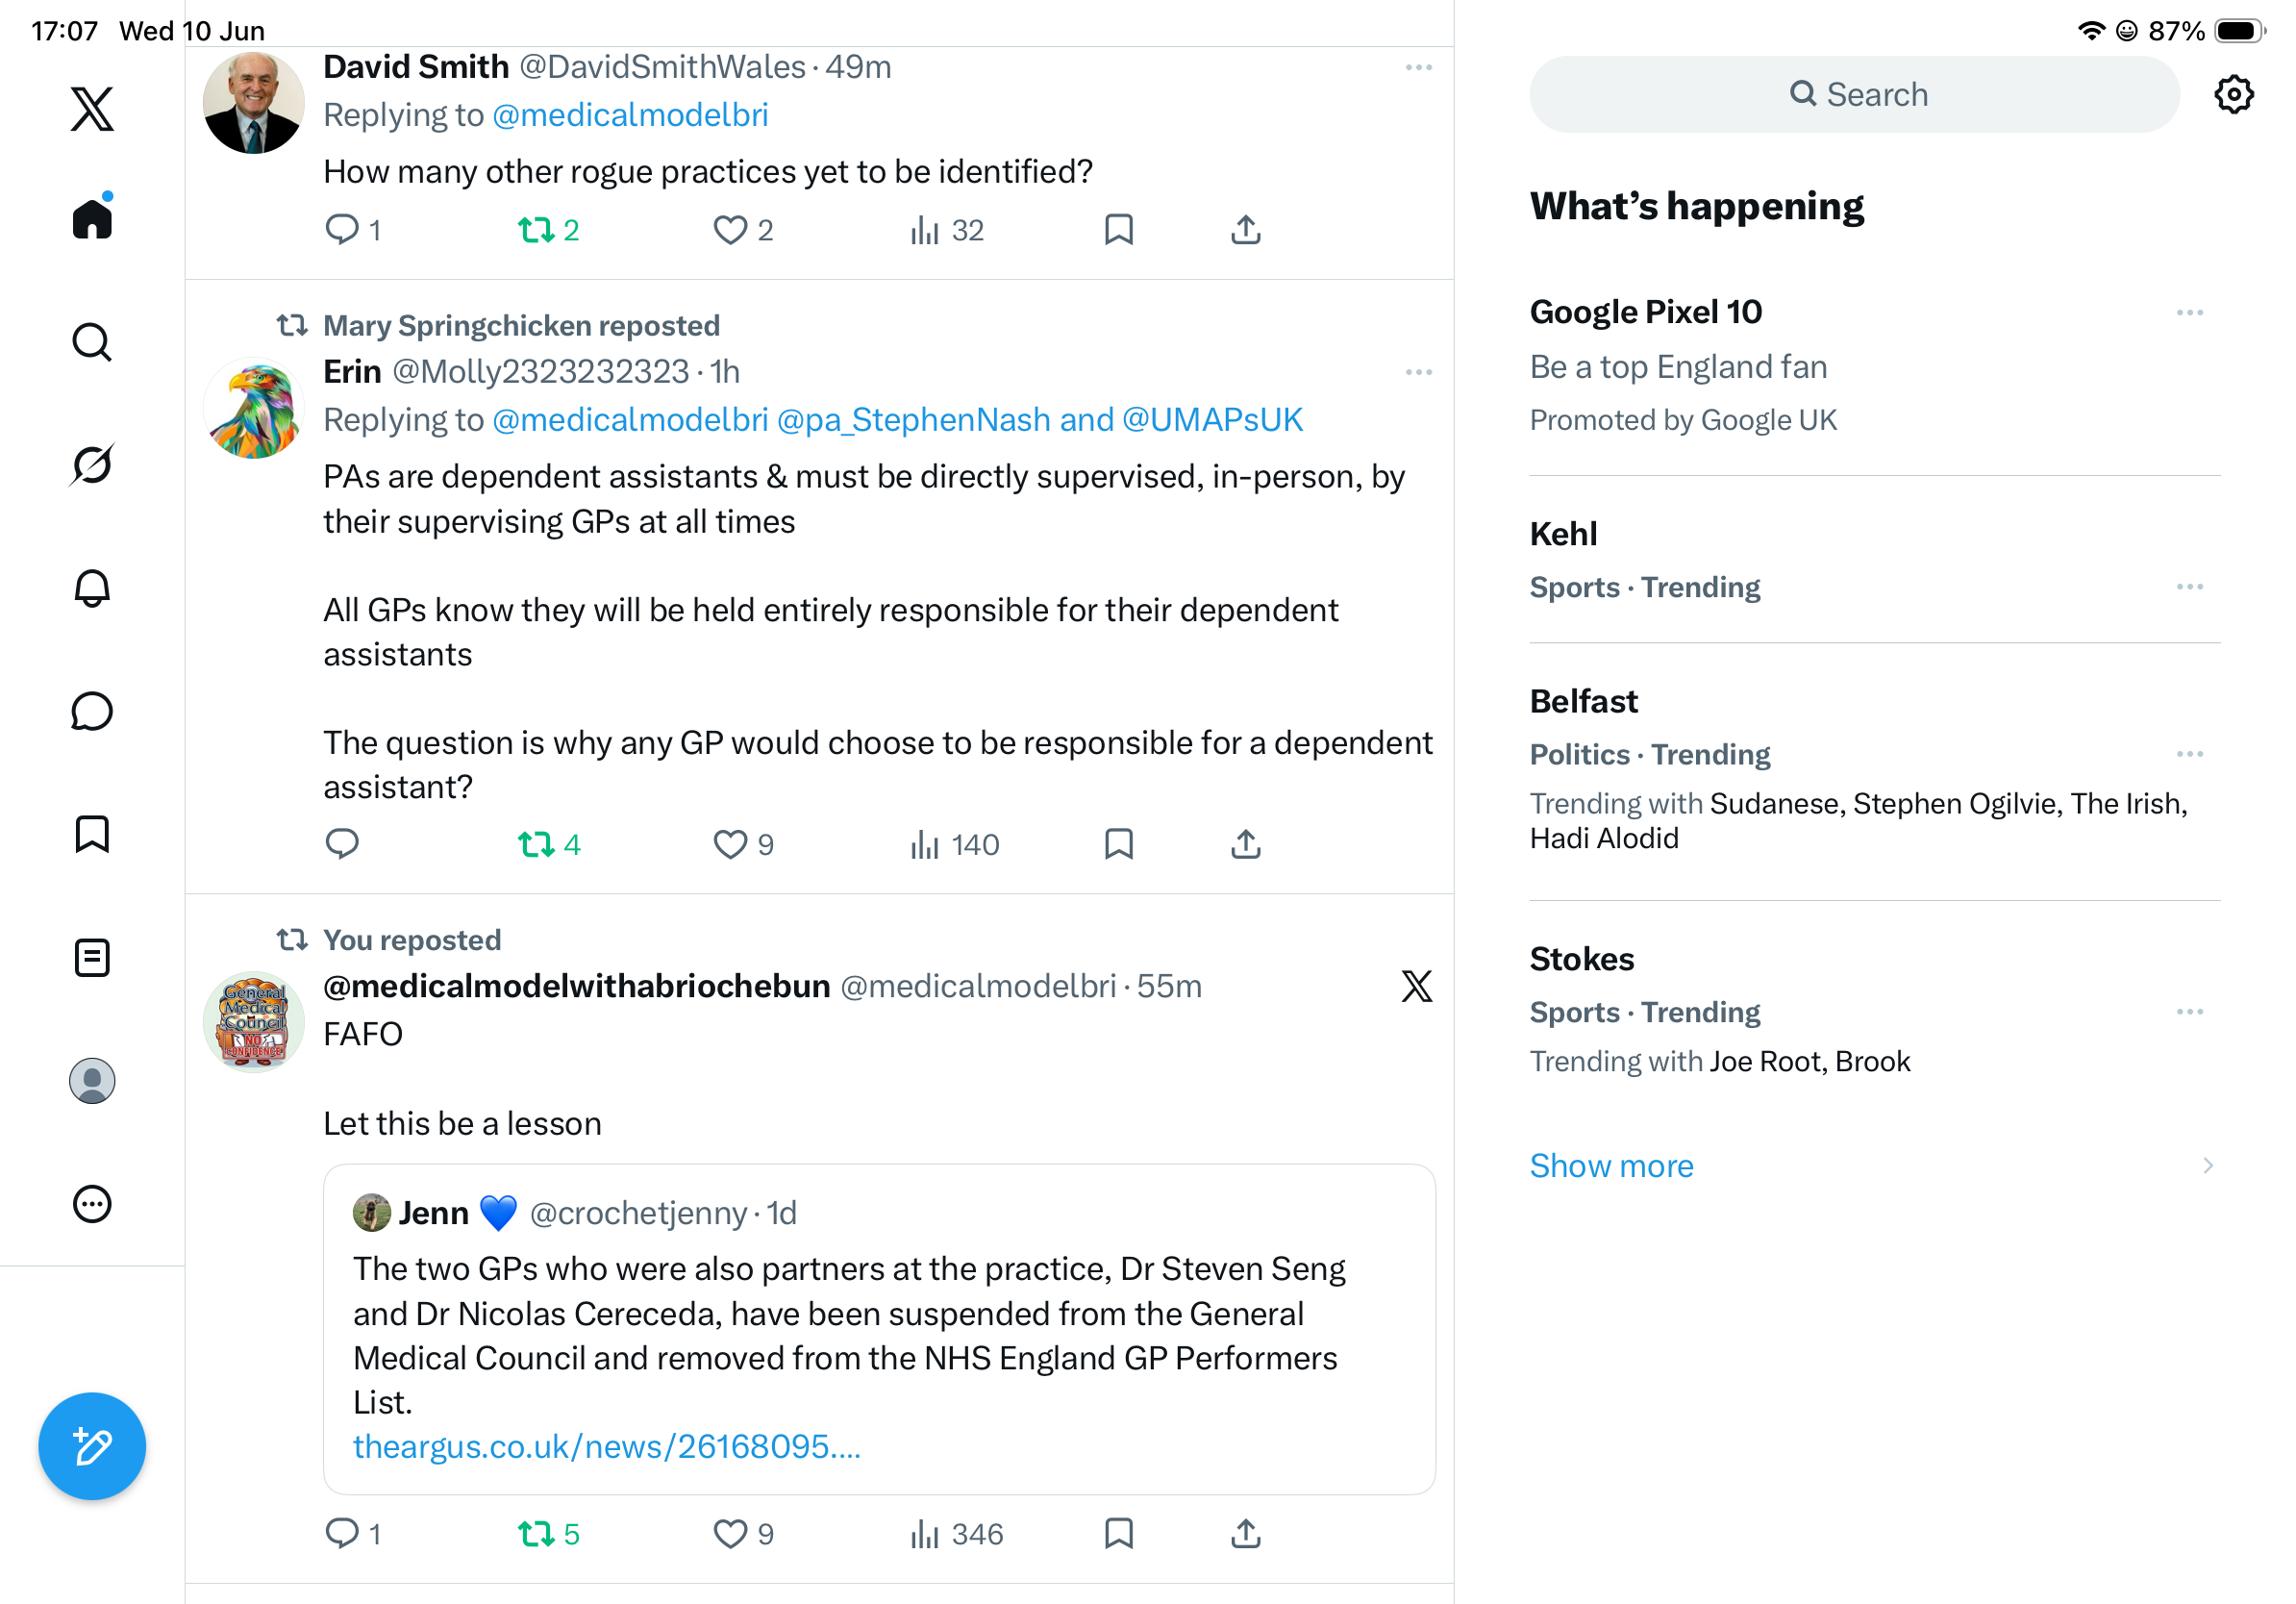Open the Explore search sidebar item

coord(92,341)
